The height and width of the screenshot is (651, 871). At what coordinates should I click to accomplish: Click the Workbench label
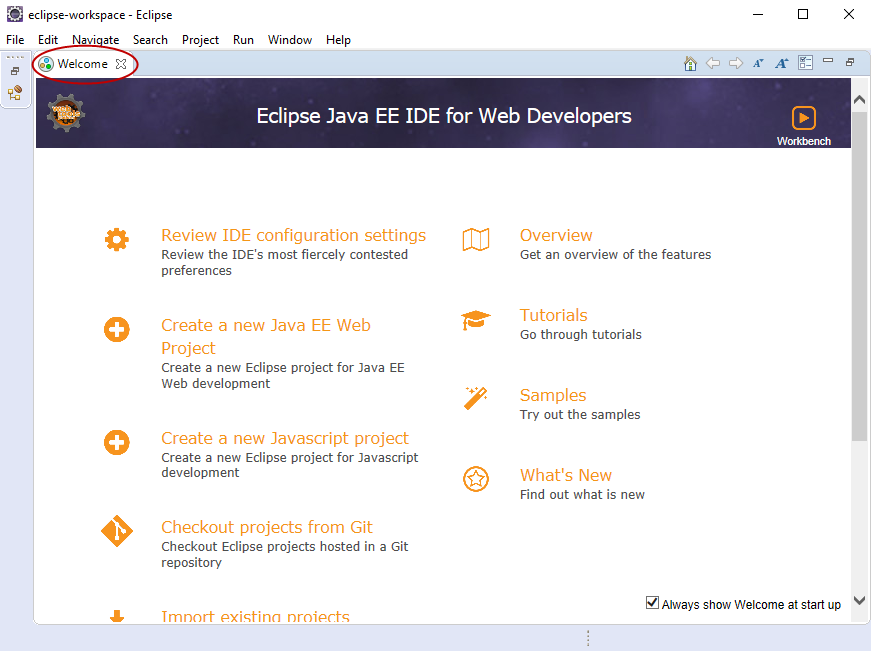[x=803, y=141]
